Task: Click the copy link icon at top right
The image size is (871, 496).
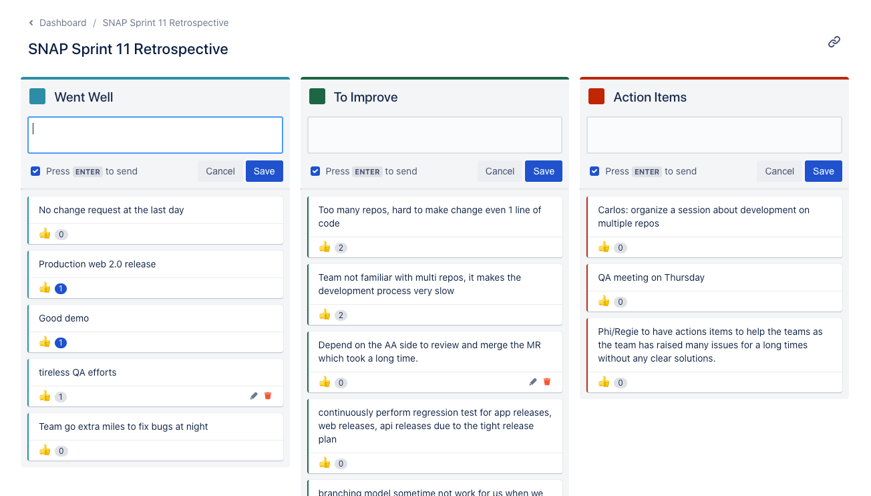Action: [x=834, y=42]
